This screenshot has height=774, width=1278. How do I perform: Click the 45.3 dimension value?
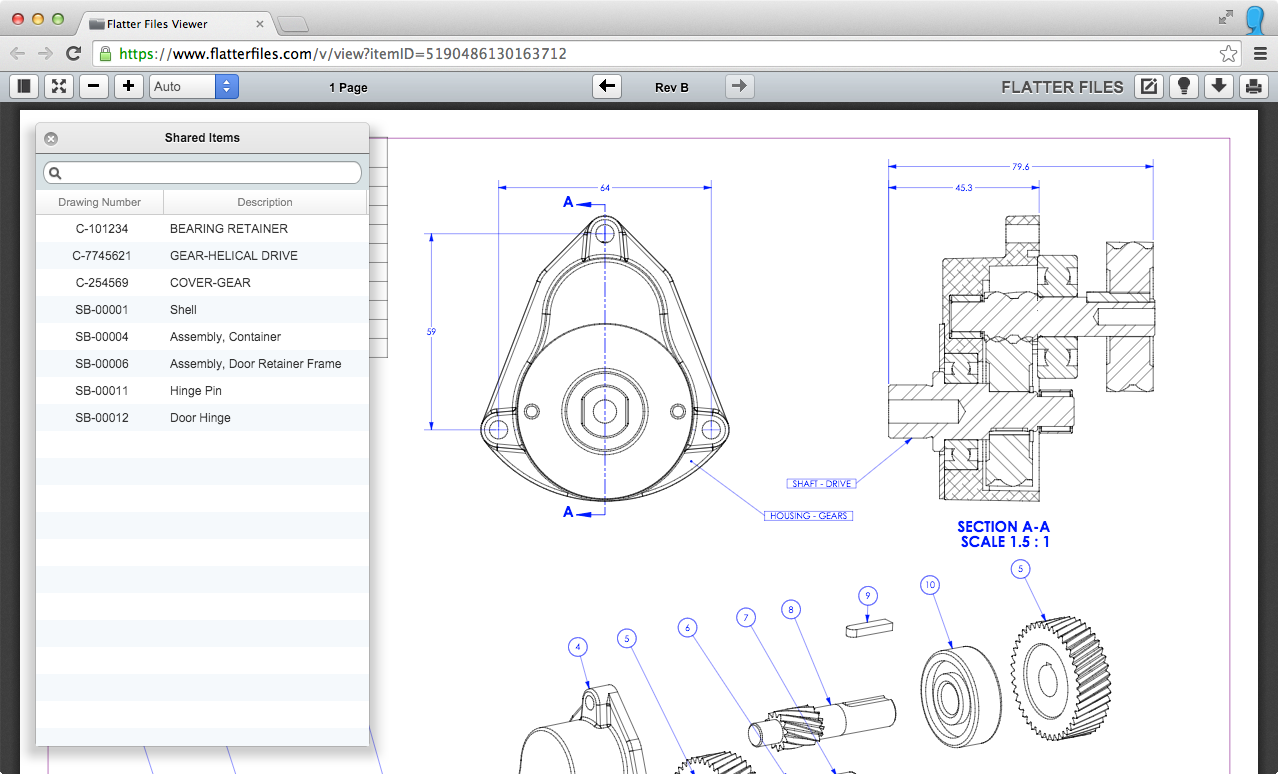coord(964,187)
